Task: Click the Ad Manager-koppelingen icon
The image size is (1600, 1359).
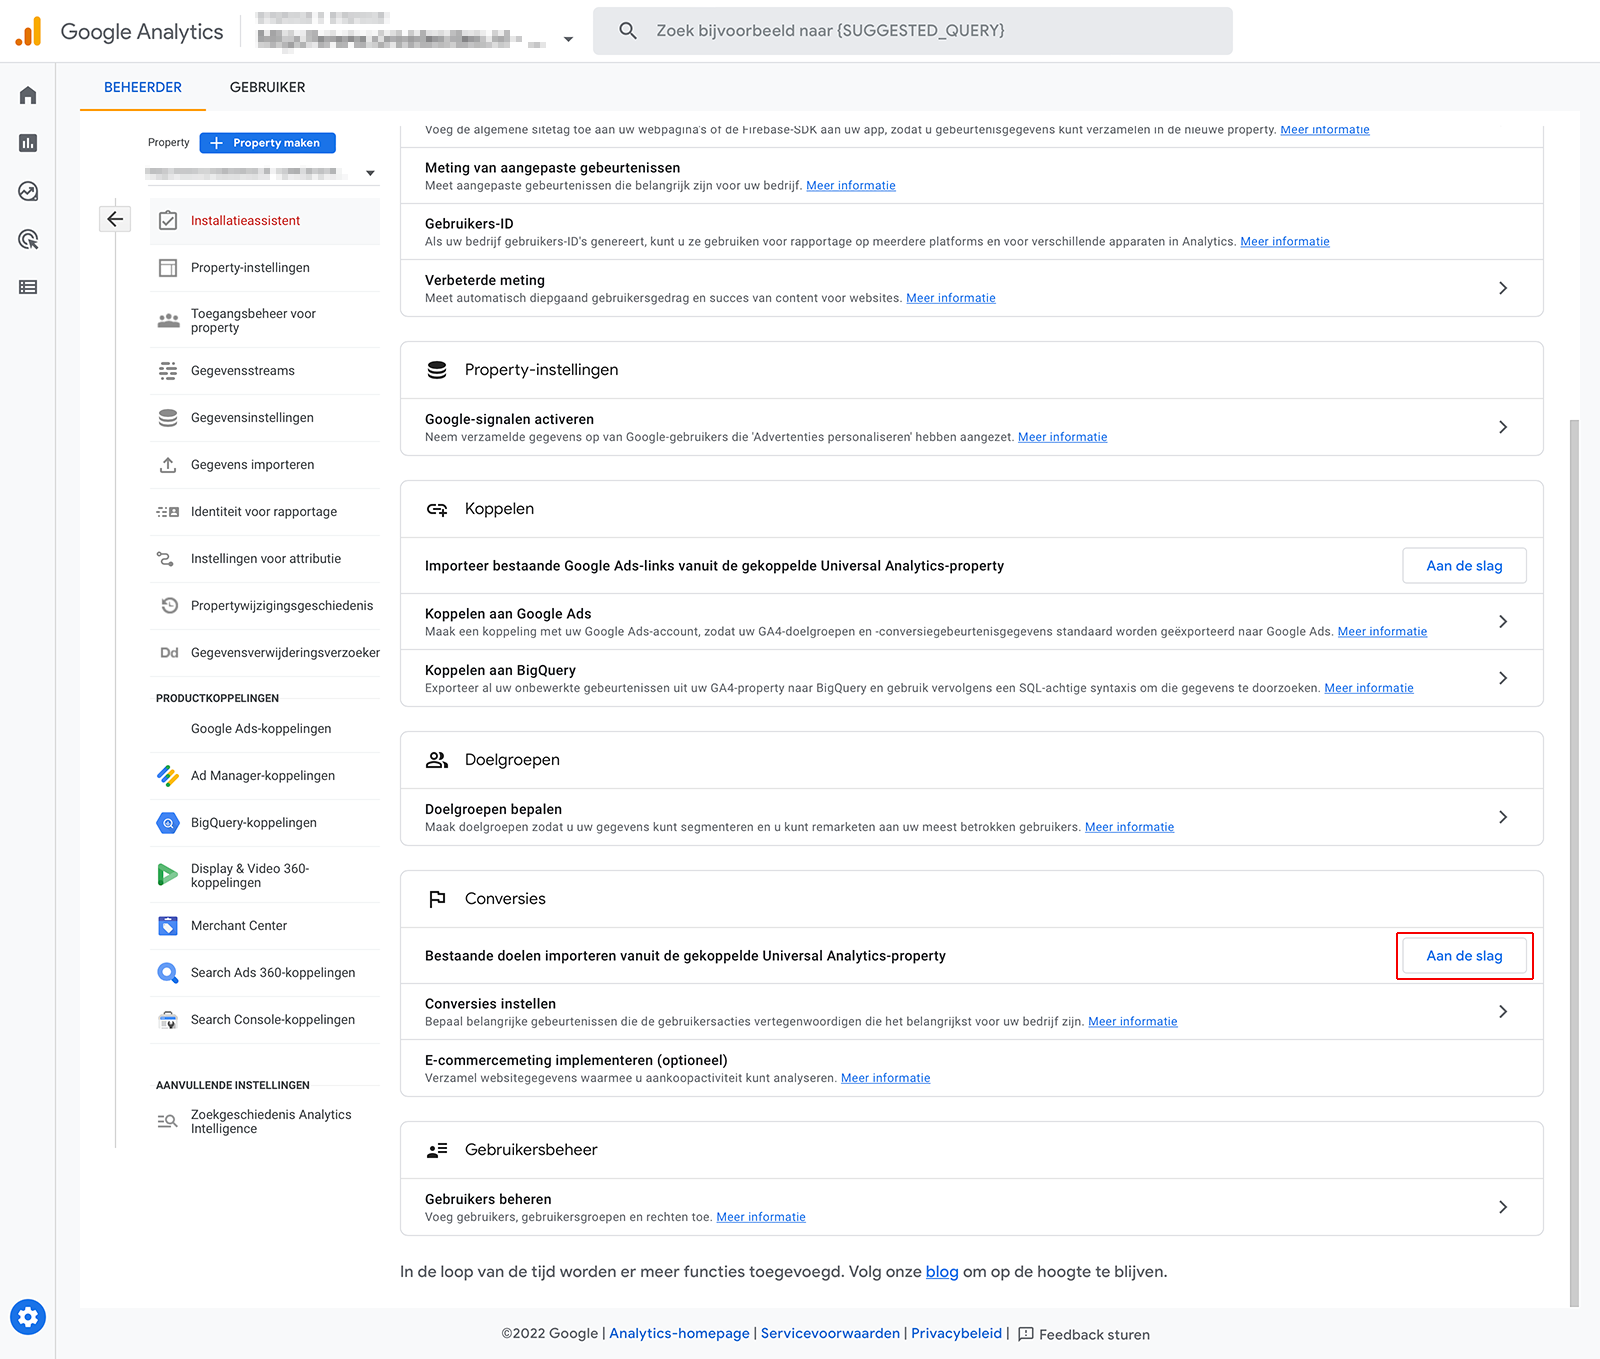Action: coord(168,776)
